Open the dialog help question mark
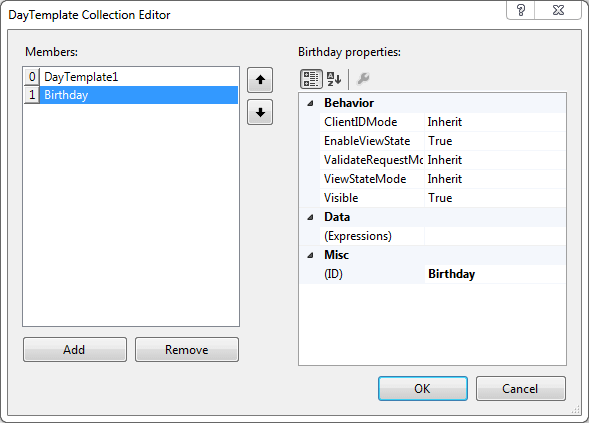Image resolution: width=589 pixels, height=423 pixels. pos(521,10)
